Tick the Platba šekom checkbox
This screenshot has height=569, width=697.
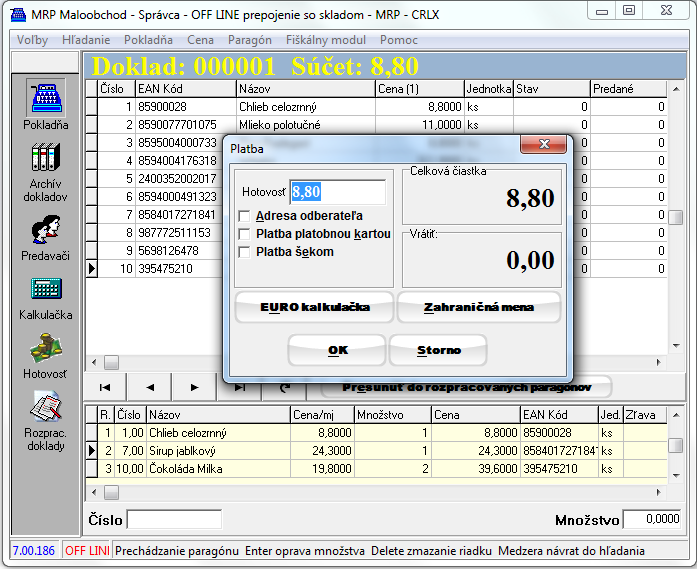point(245,252)
